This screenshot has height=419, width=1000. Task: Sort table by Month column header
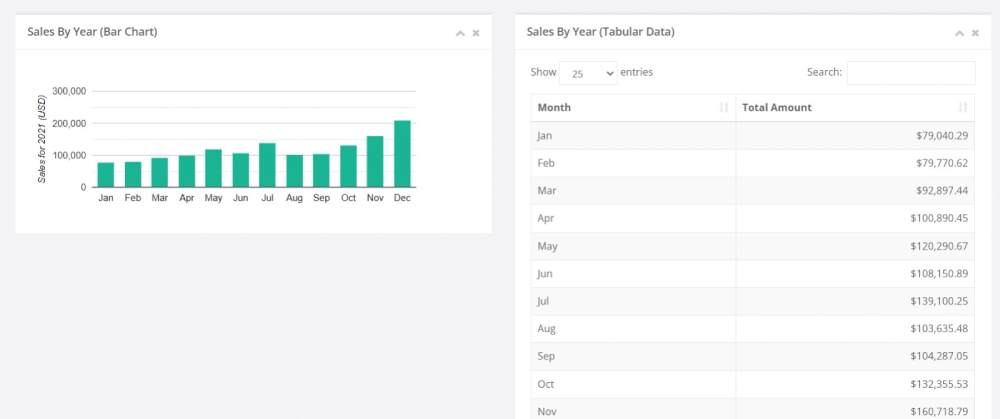pyautogui.click(x=633, y=108)
